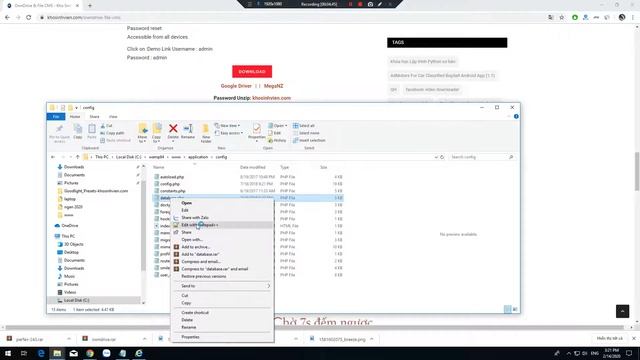
Task: Click Mail icon in the taskbar
Action: point(73,353)
